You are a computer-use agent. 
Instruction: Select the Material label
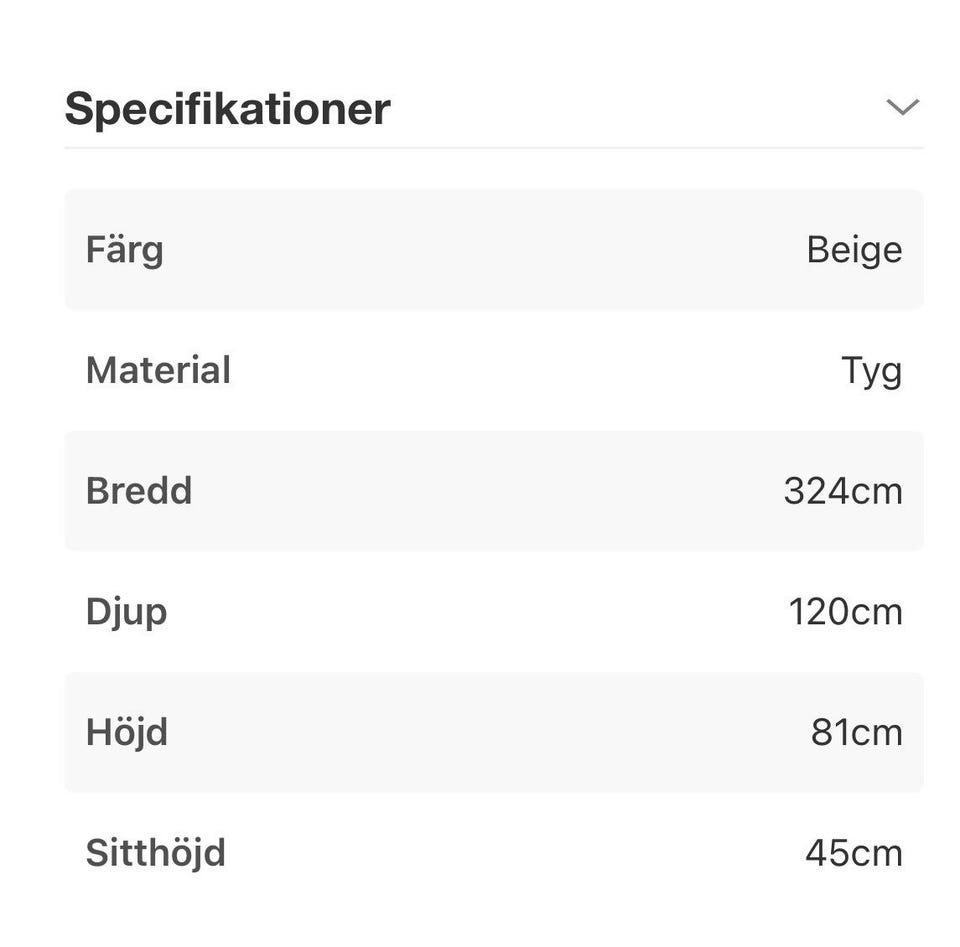point(158,371)
